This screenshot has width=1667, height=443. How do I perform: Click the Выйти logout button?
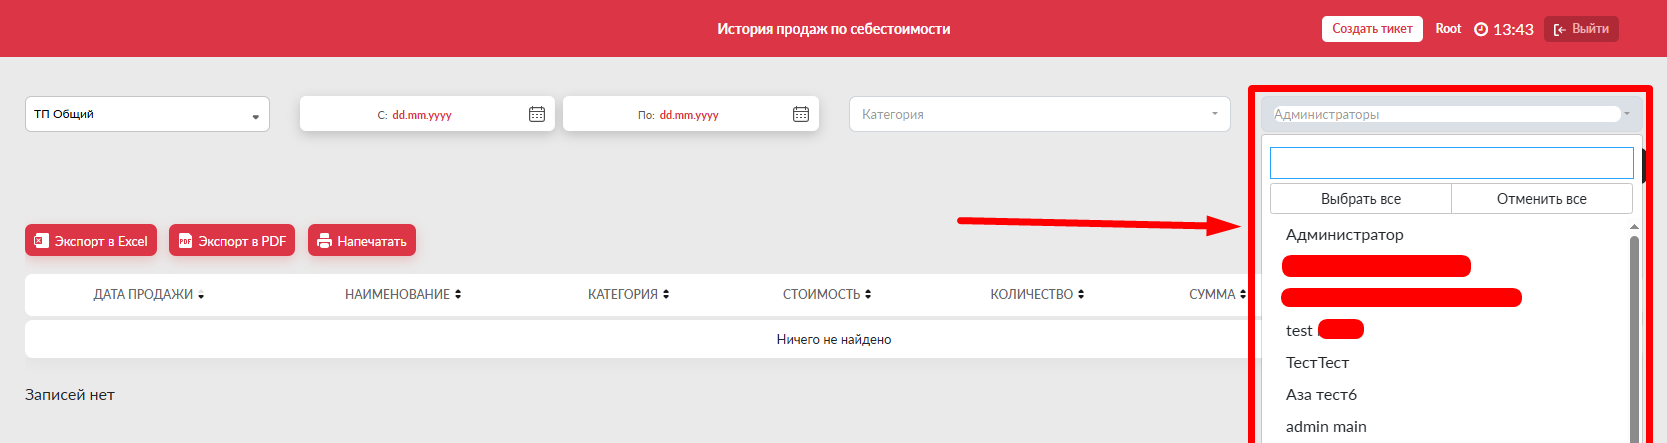click(x=1581, y=29)
